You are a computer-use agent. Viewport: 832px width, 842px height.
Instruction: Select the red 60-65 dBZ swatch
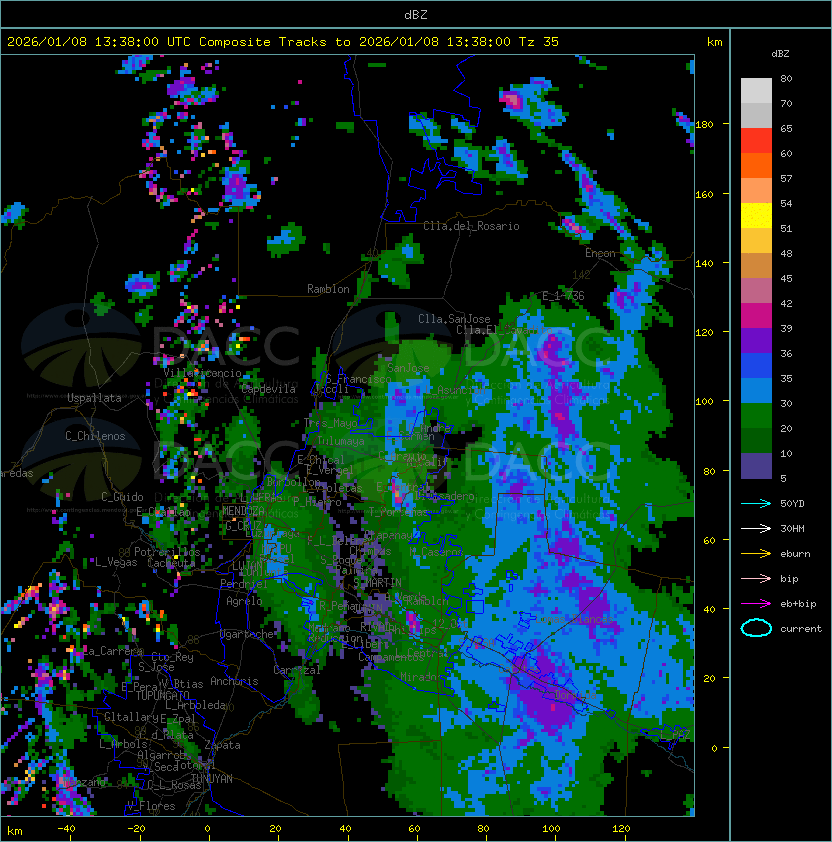pos(756,141)
